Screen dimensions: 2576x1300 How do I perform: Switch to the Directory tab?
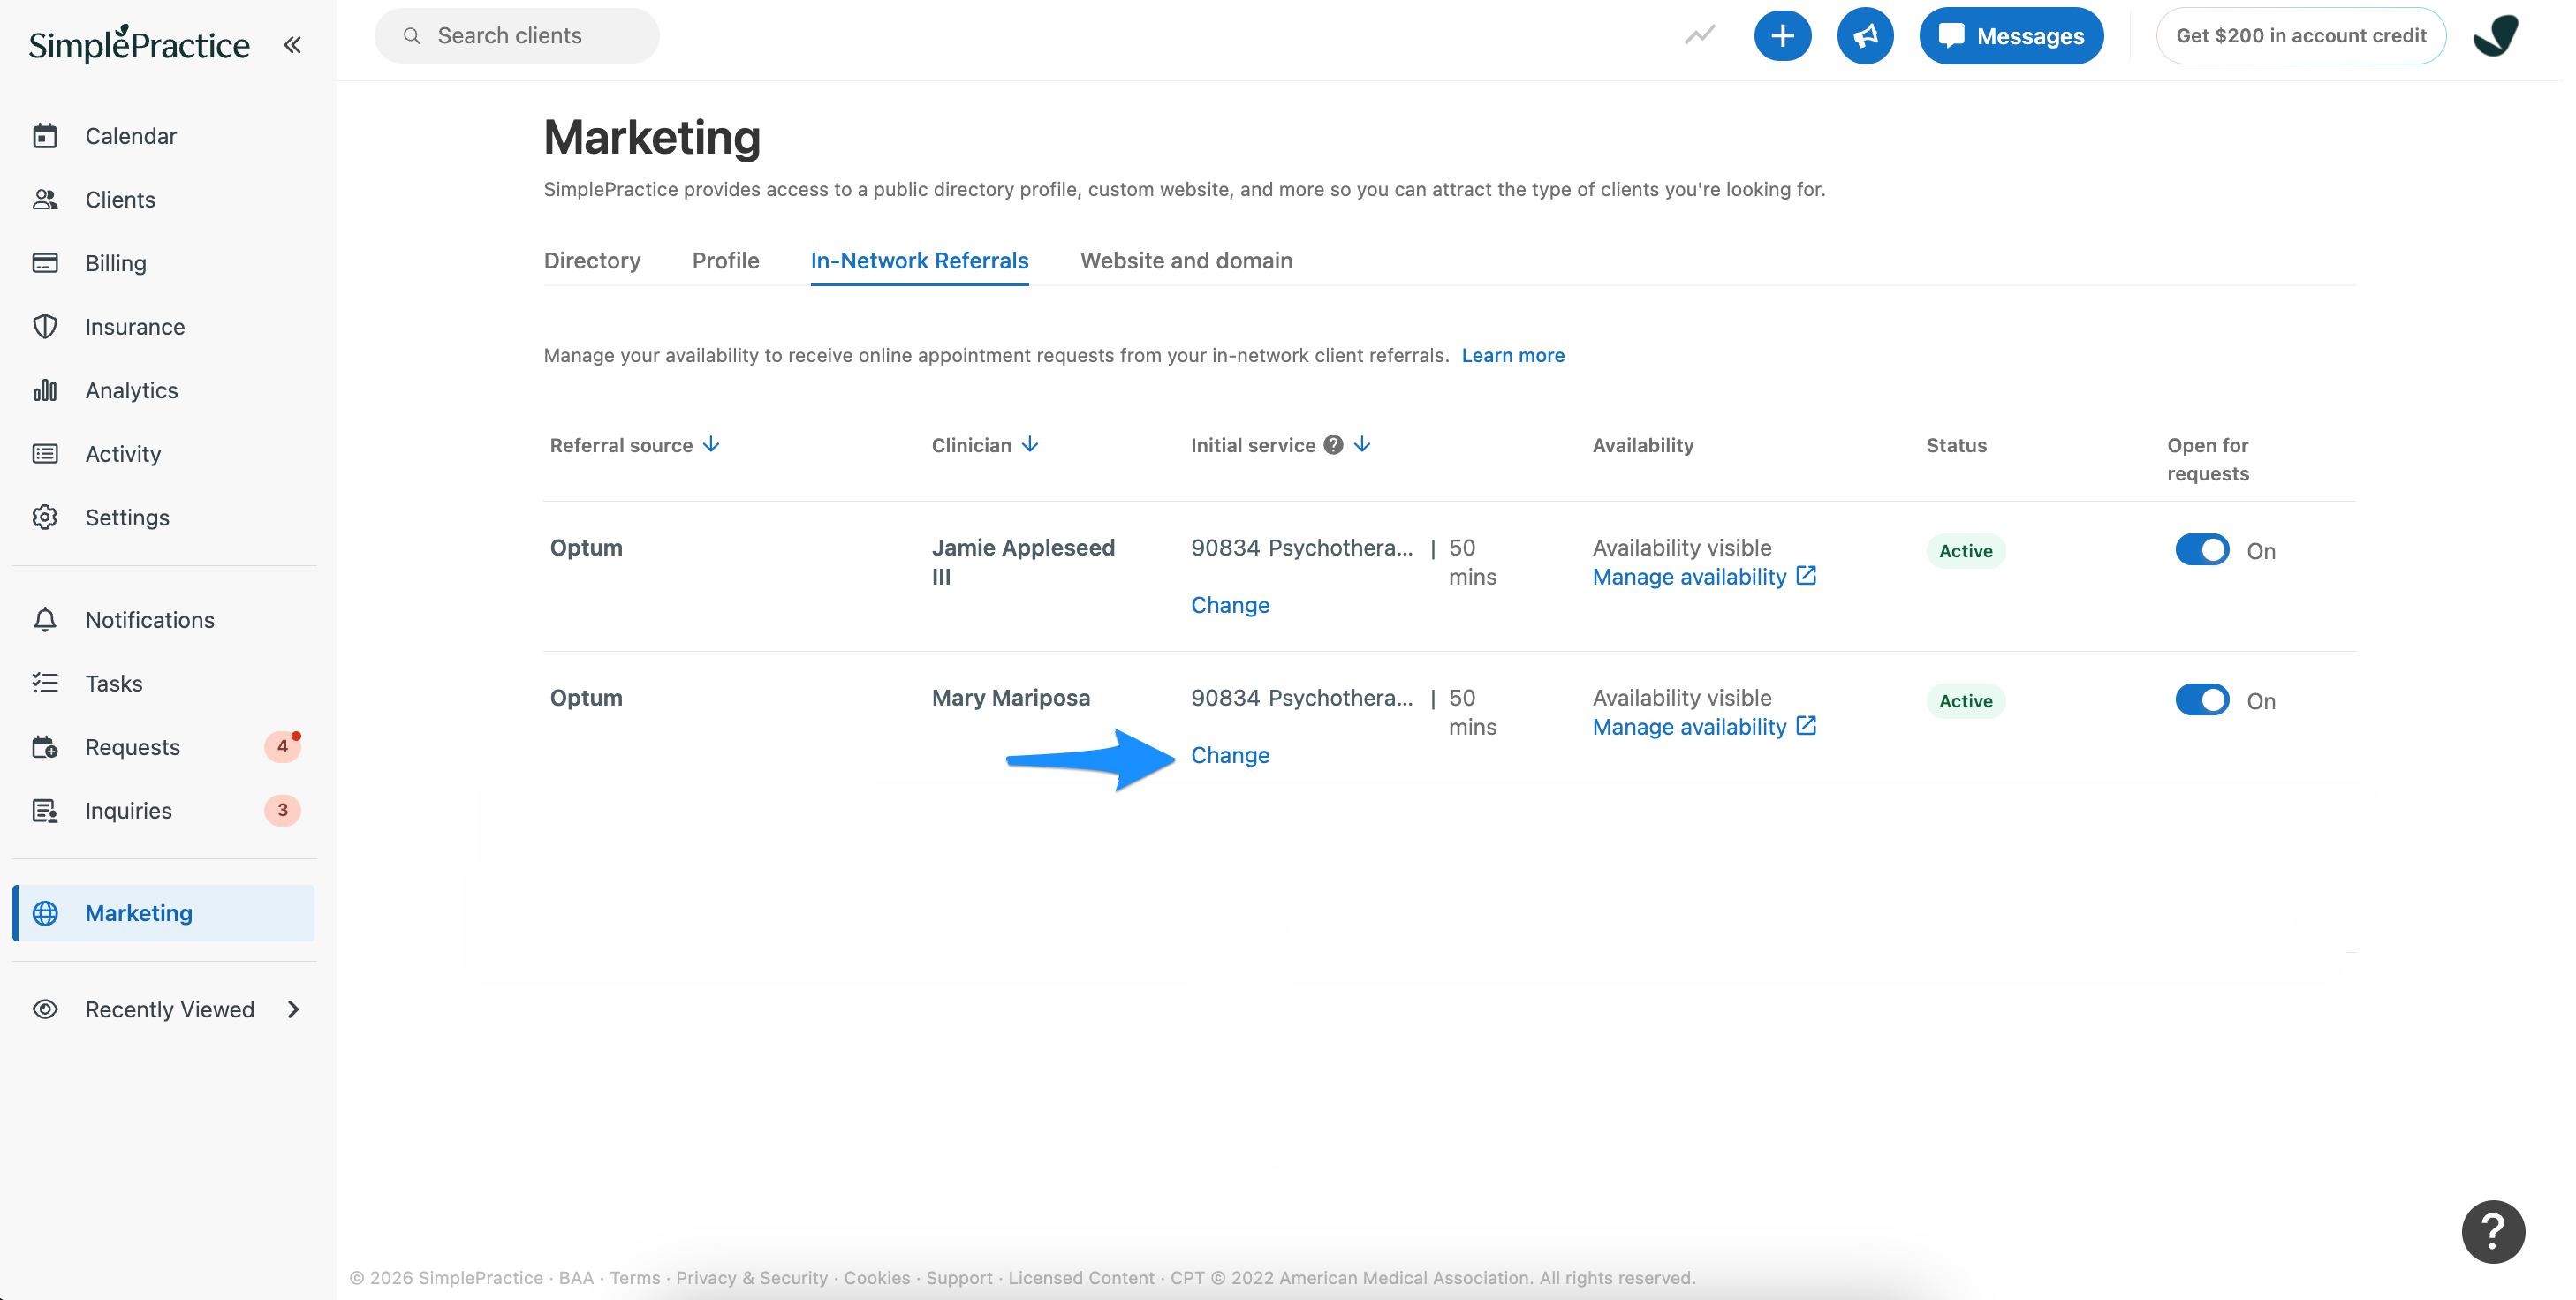click(x=592, y=261)
